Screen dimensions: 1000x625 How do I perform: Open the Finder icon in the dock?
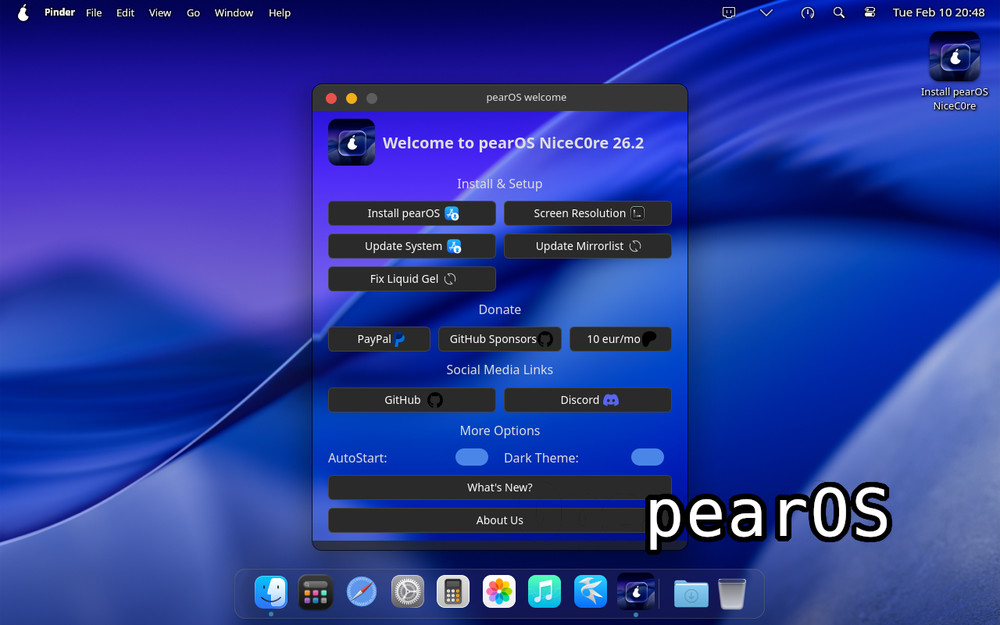(271, 592)
